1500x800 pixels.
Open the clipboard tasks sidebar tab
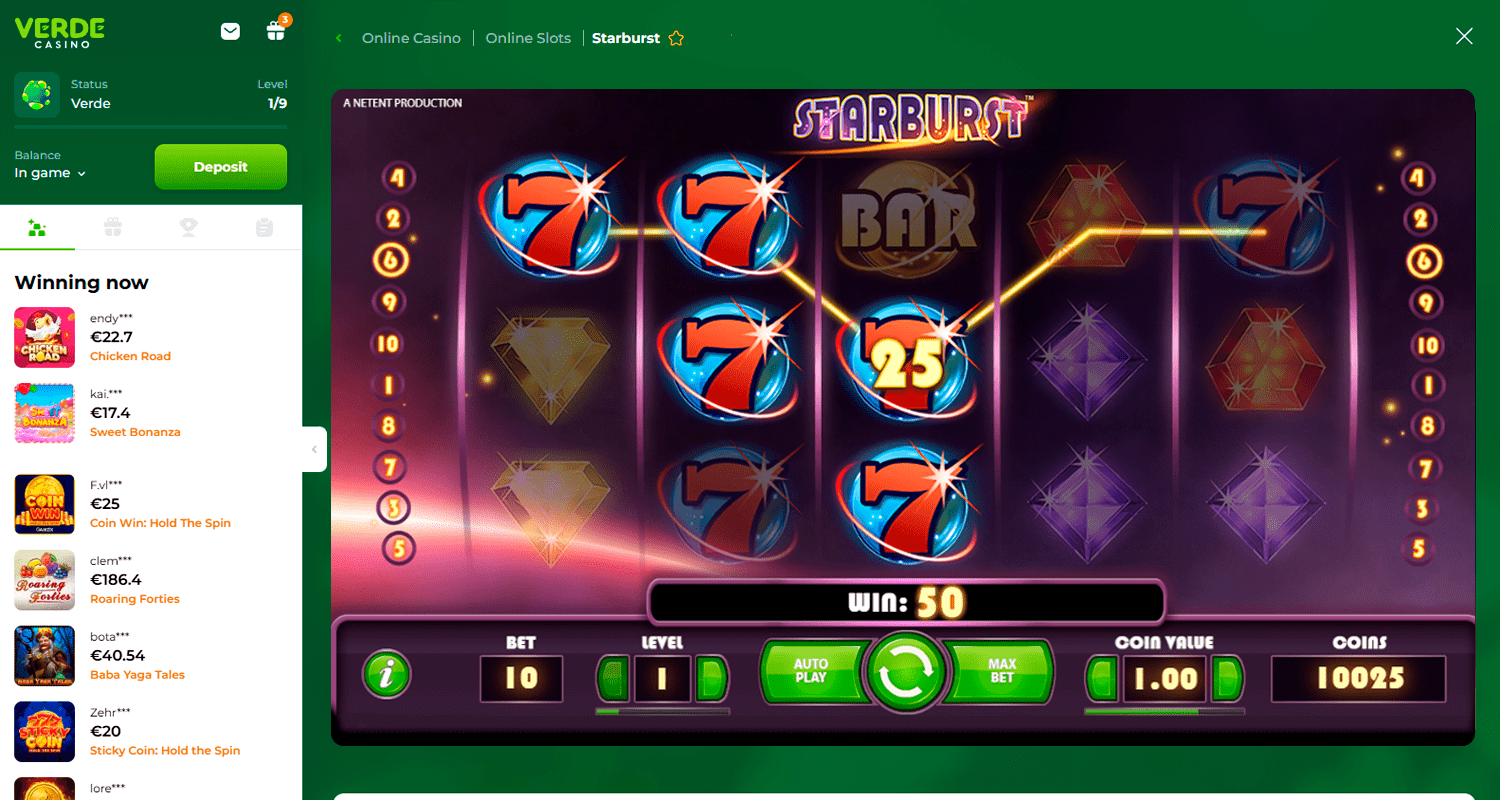click(x=264, y=228)
